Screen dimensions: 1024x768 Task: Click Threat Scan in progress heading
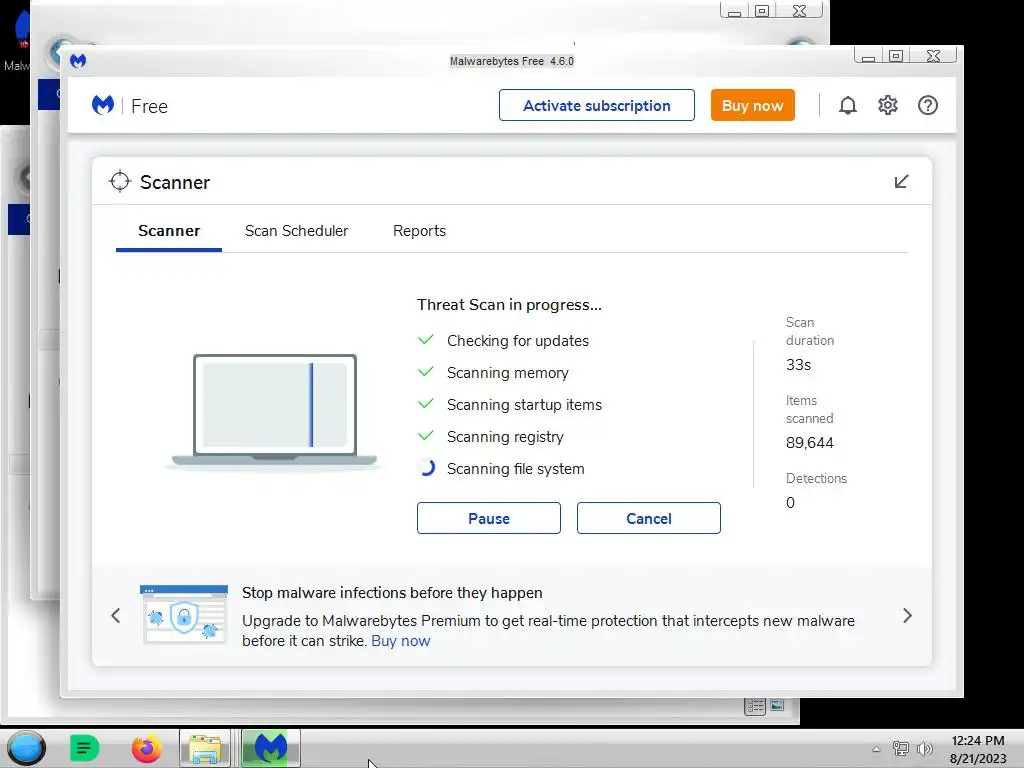tap(509, 305)
